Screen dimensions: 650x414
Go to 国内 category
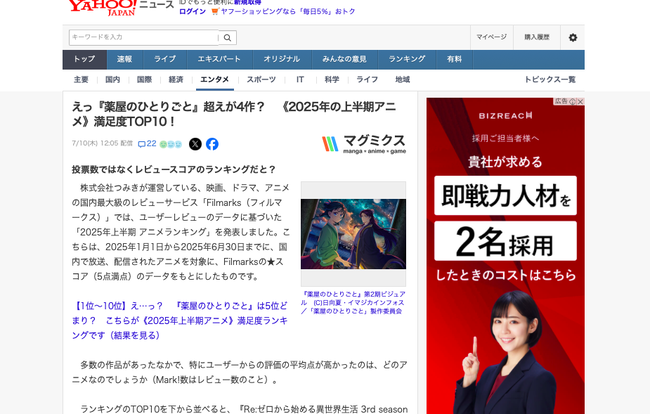pos(112,80)
